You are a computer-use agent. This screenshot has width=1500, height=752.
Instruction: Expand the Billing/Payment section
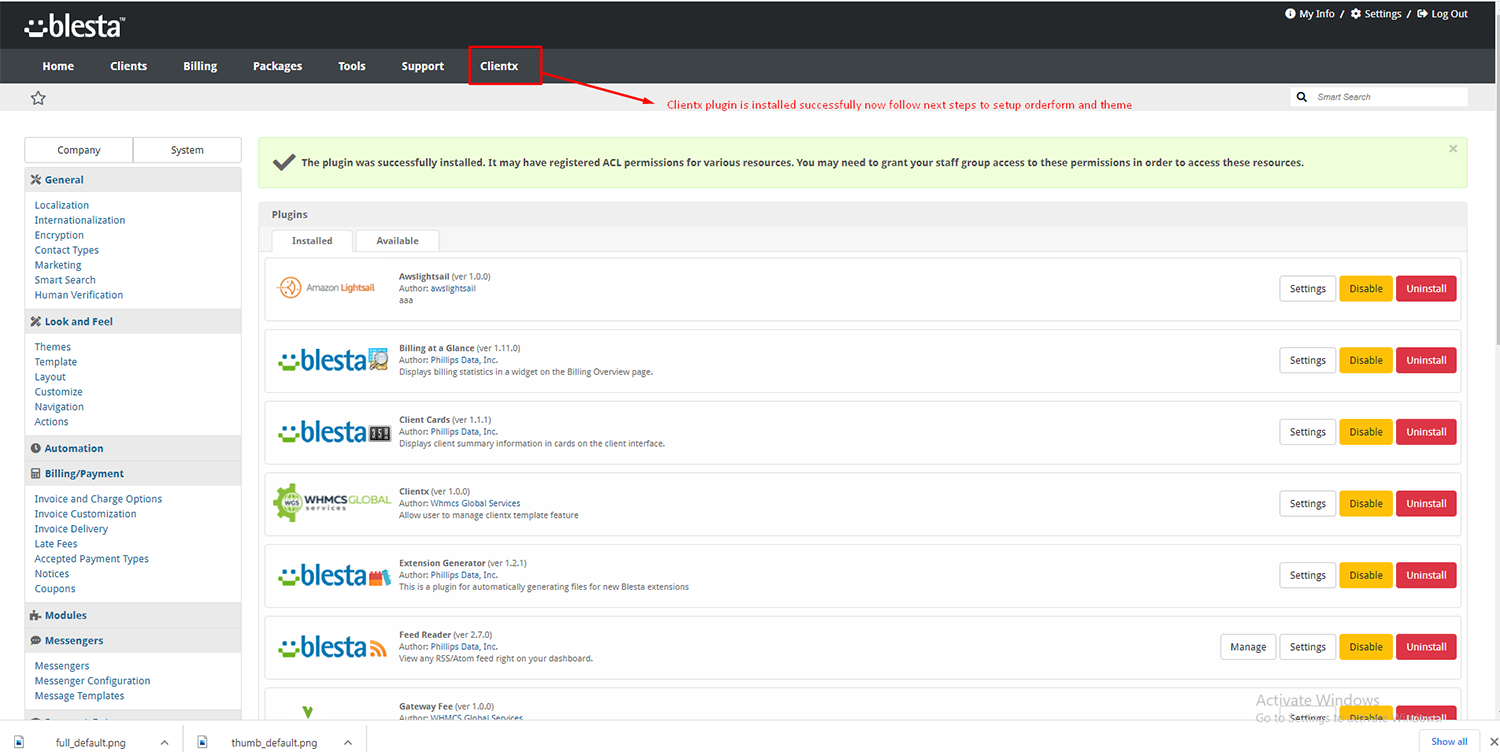(x=133, y=474)
